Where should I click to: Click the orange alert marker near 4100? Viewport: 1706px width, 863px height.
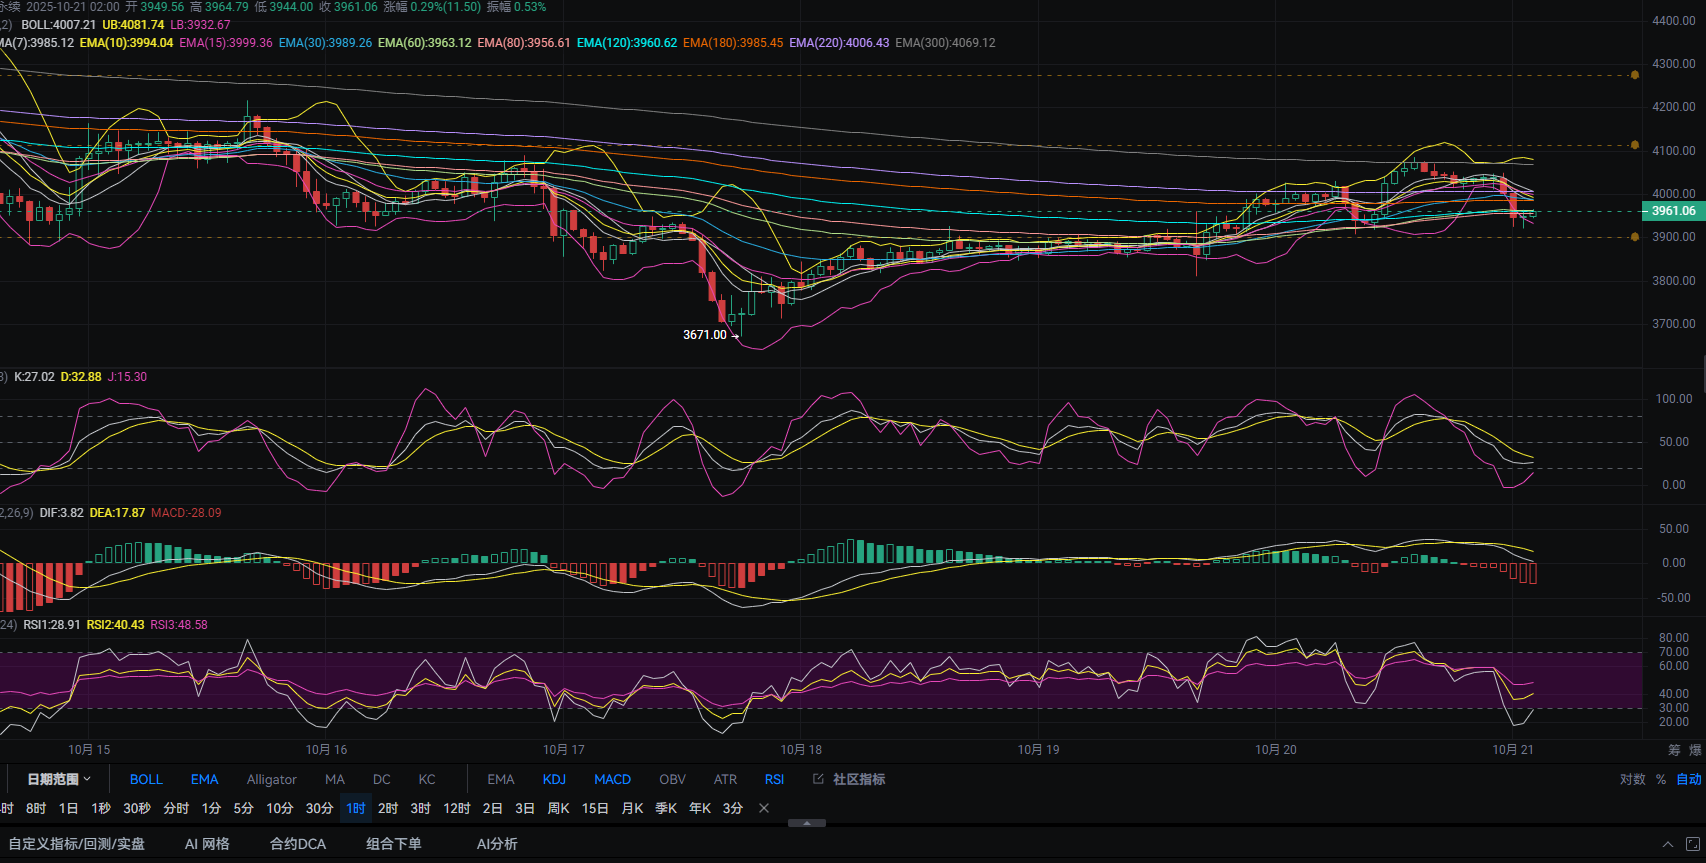(x=1634, y=145)
